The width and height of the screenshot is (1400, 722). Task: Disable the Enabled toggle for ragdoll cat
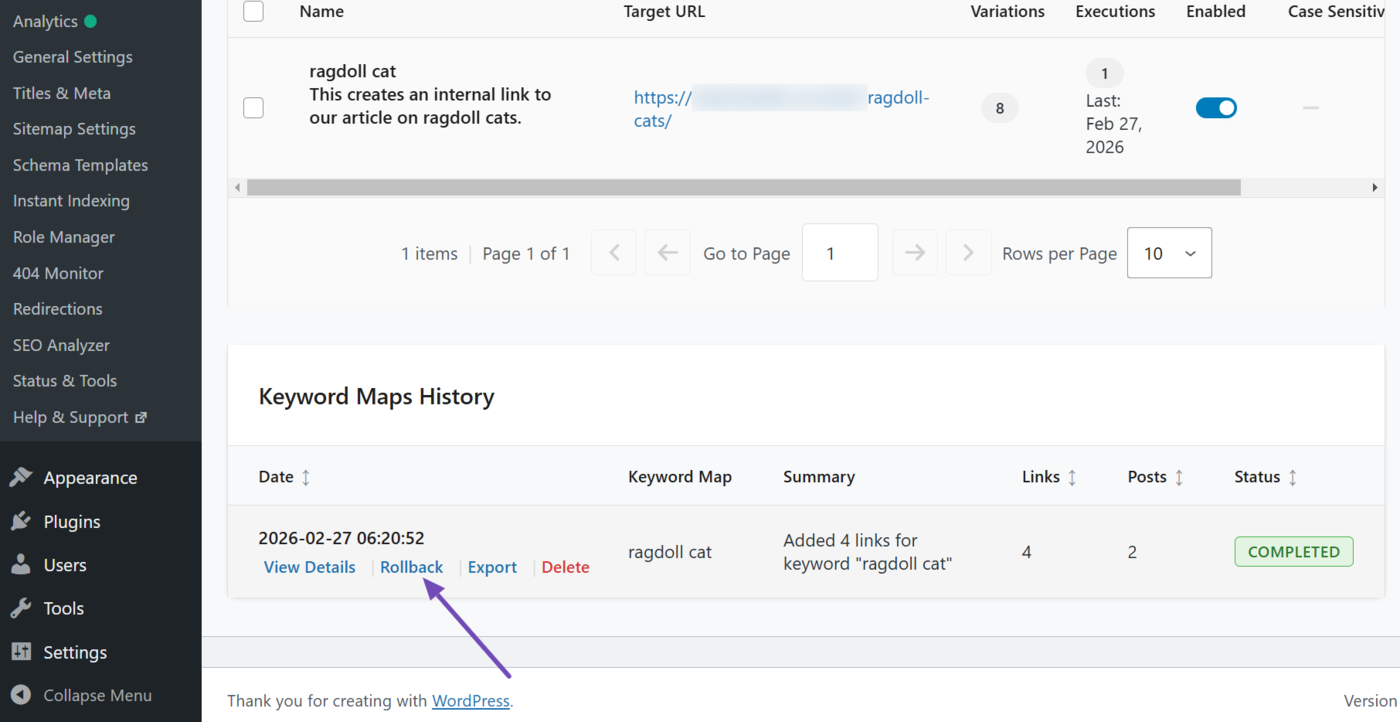click(x=1216, y=107)
